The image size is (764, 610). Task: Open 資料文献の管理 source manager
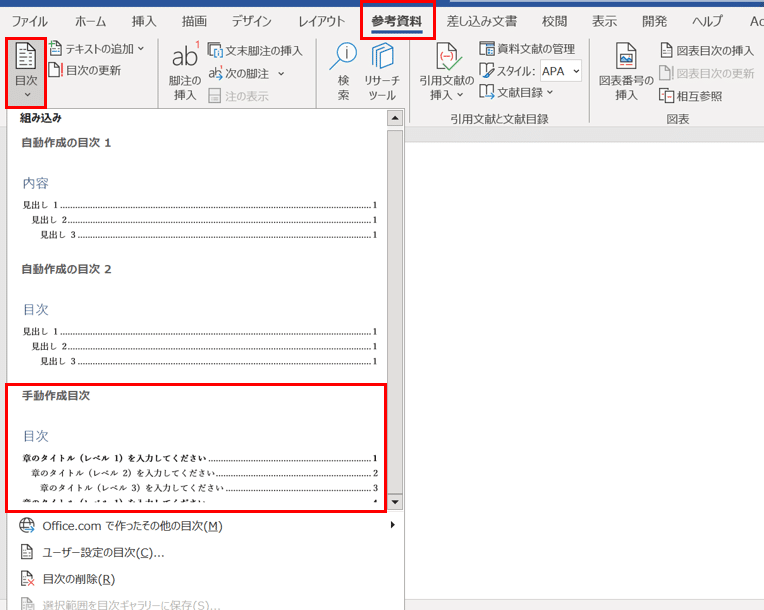pos(527,48)
